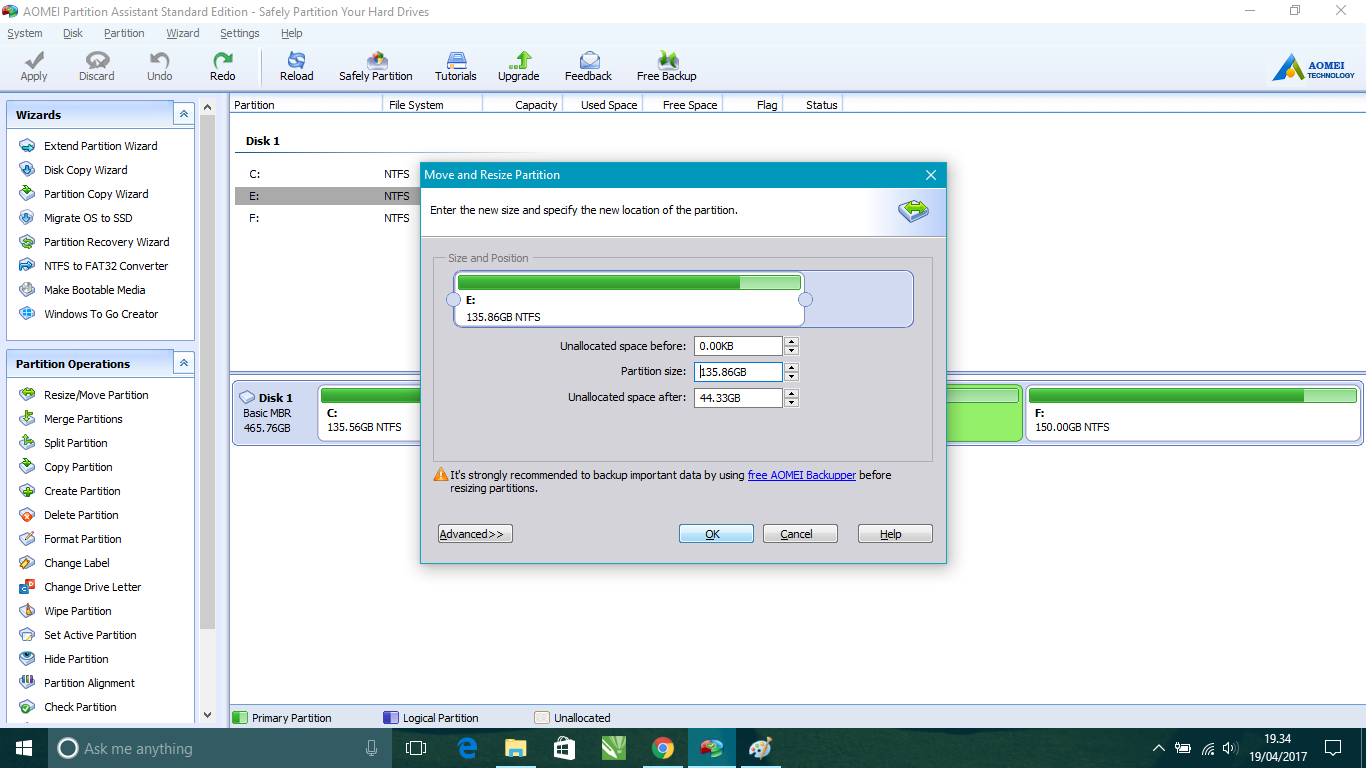The height and width of the screenshot is (768, 1366).
Task: Click Unallocated space after field
Action: 738,398
